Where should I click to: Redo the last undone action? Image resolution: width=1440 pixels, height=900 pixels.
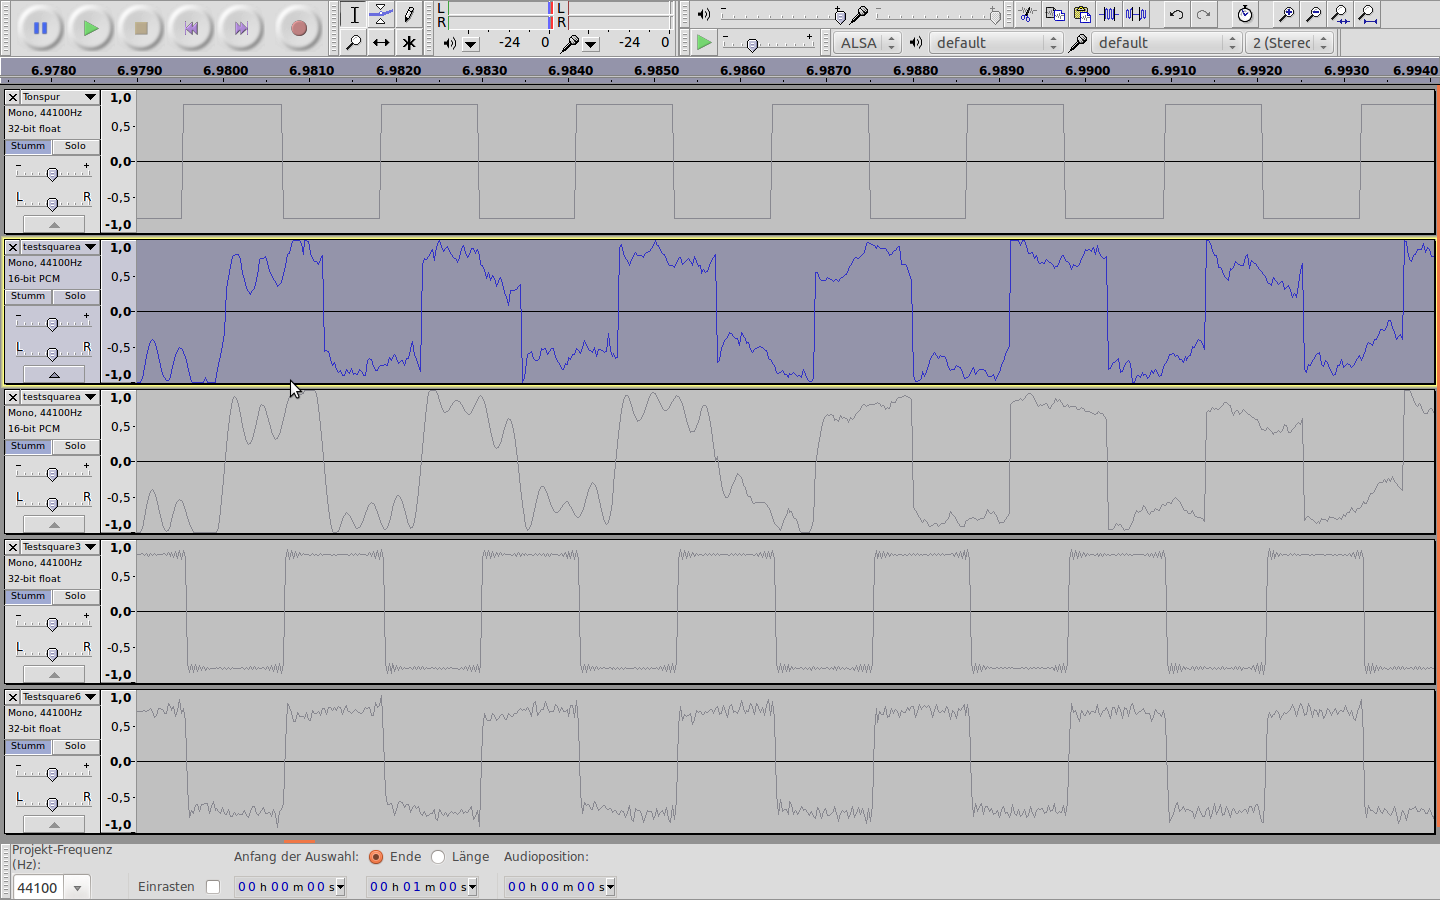pos(1203,14)
